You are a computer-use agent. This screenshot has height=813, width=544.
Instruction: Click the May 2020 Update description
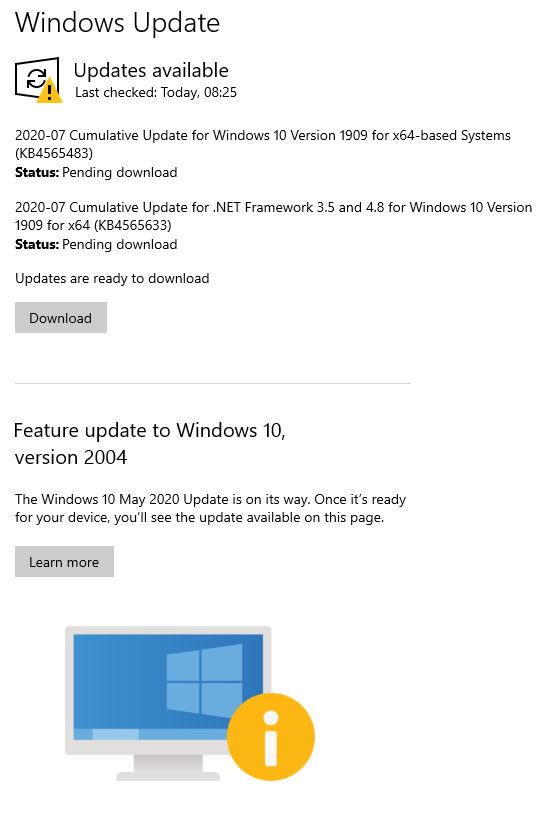pyautogui.click(x=210, y=508)
